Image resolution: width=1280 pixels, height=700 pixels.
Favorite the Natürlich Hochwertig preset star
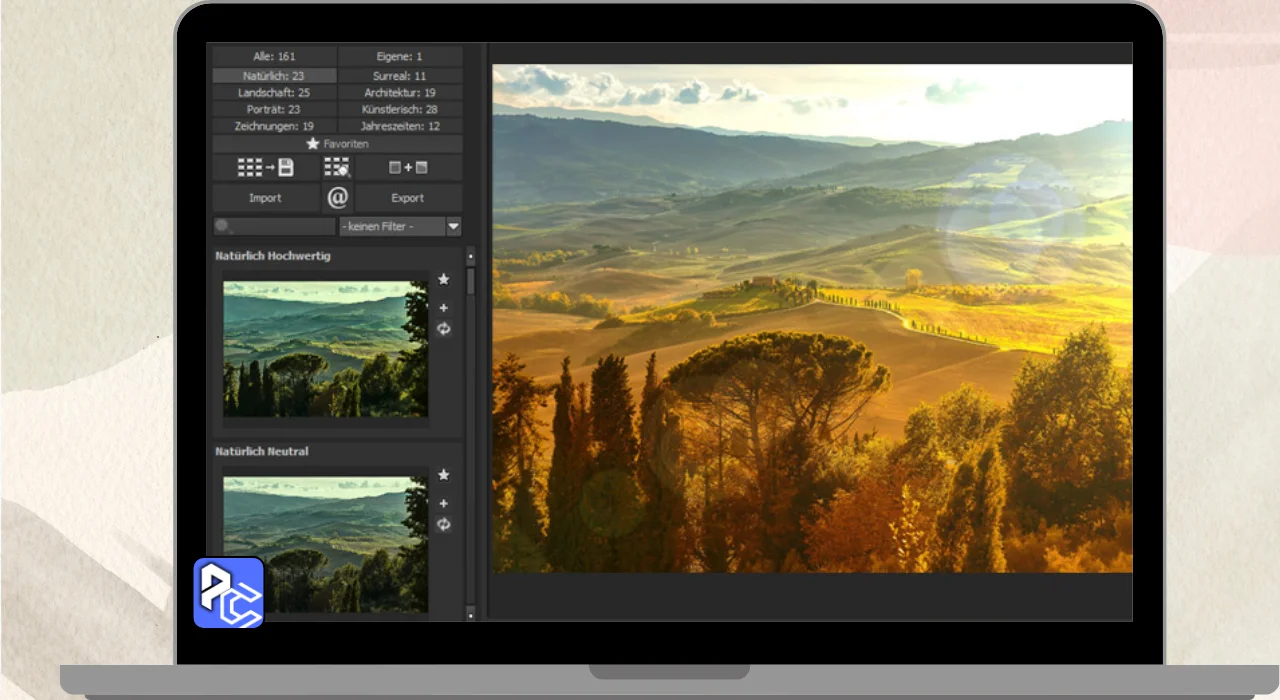444,279
